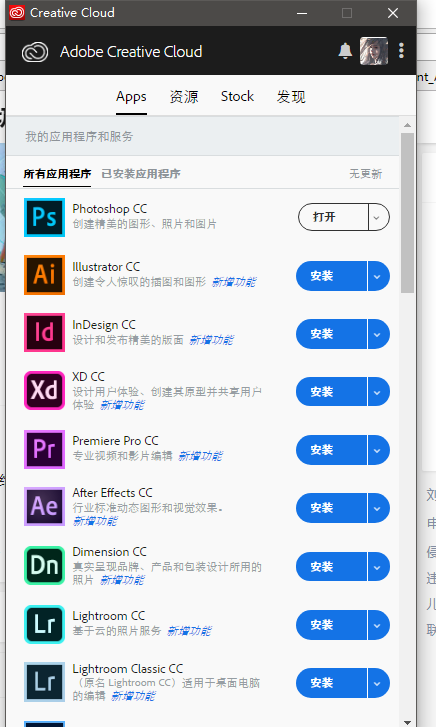Viewport: 436px width, 727px height.
Task: Minimize the Creative Cloud window
Action: pos(302,13)
